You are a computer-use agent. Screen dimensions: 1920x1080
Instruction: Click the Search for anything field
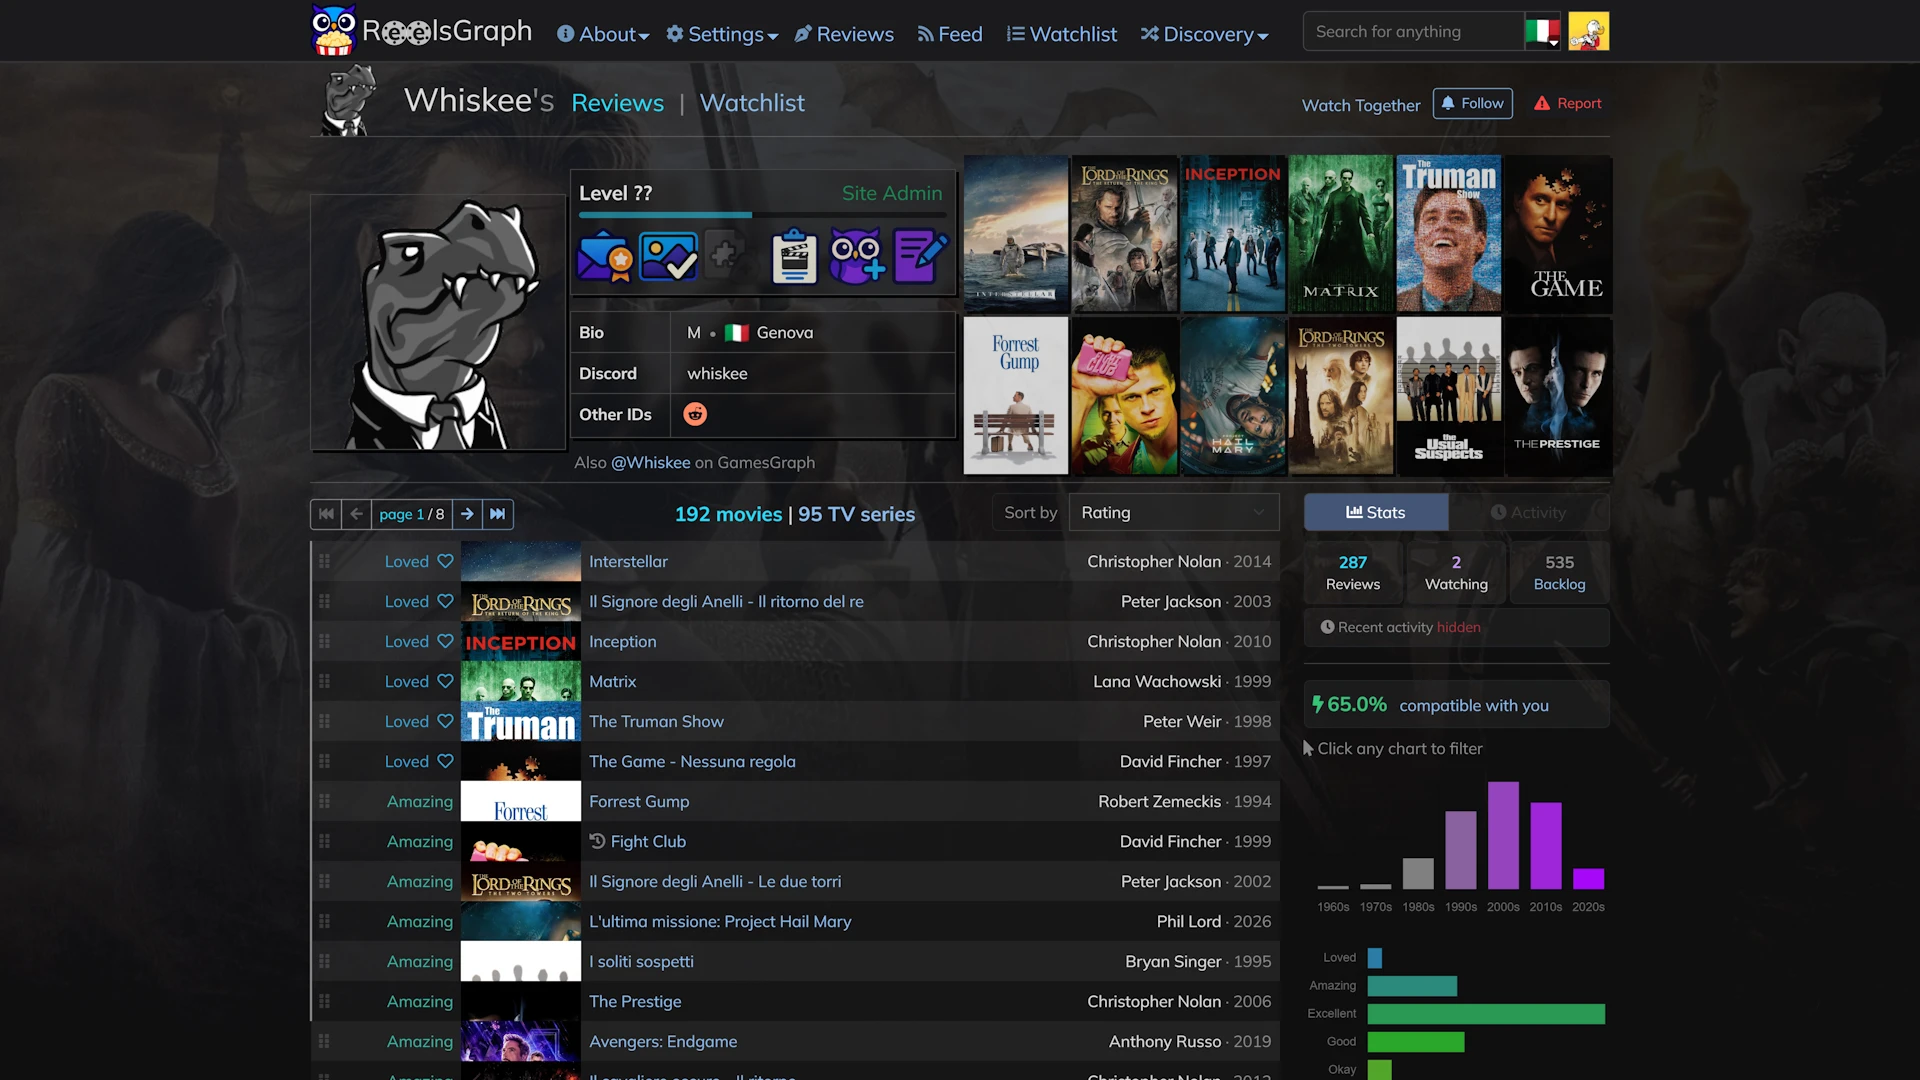tap(1412, 32)
